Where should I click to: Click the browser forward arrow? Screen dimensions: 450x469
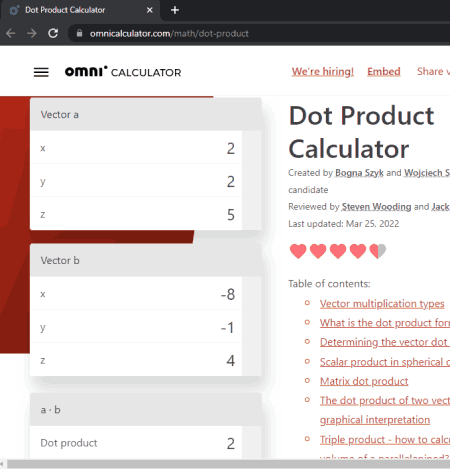32,33
